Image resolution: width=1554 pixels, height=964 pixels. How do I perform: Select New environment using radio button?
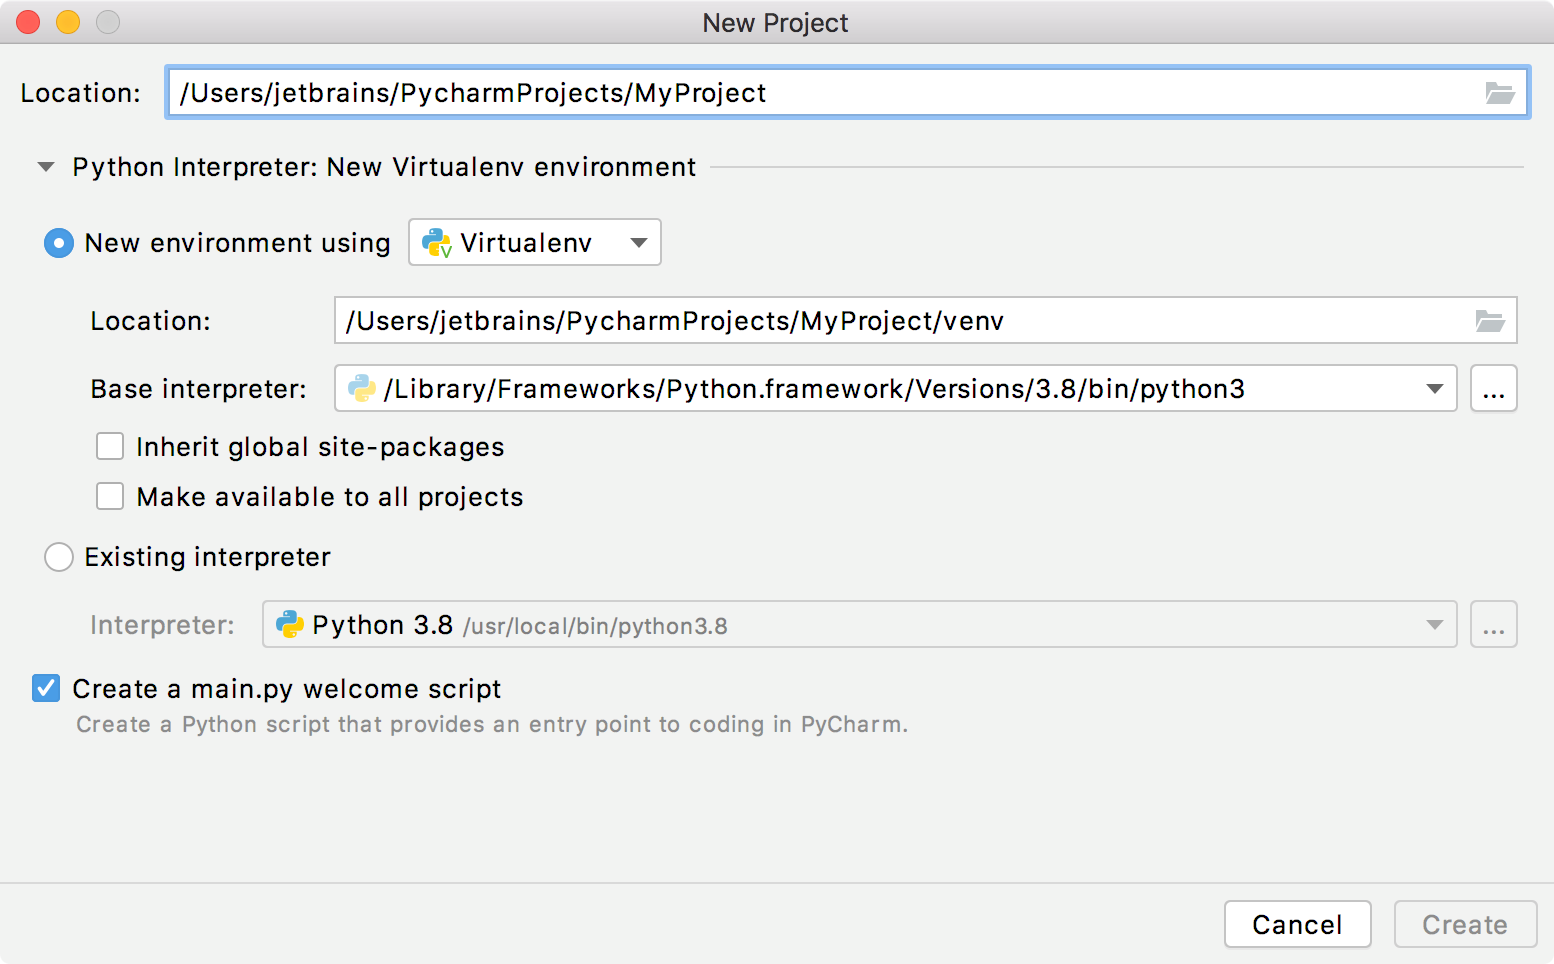tap(59, 243)
